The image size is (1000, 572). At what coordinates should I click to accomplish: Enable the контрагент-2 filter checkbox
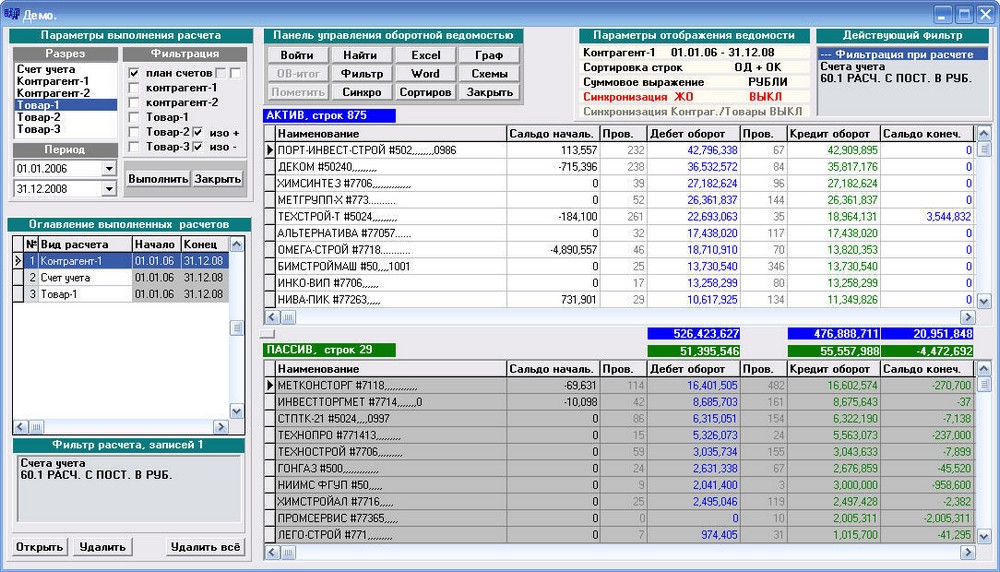(x=134, y=103)
